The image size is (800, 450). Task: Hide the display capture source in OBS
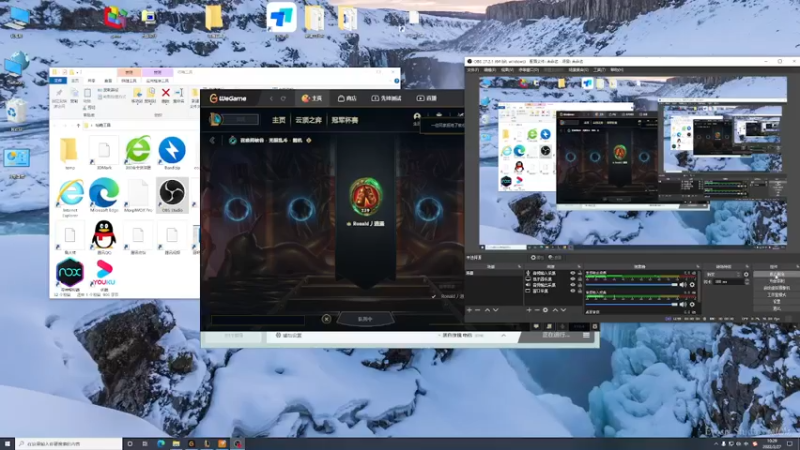(573, 279)
